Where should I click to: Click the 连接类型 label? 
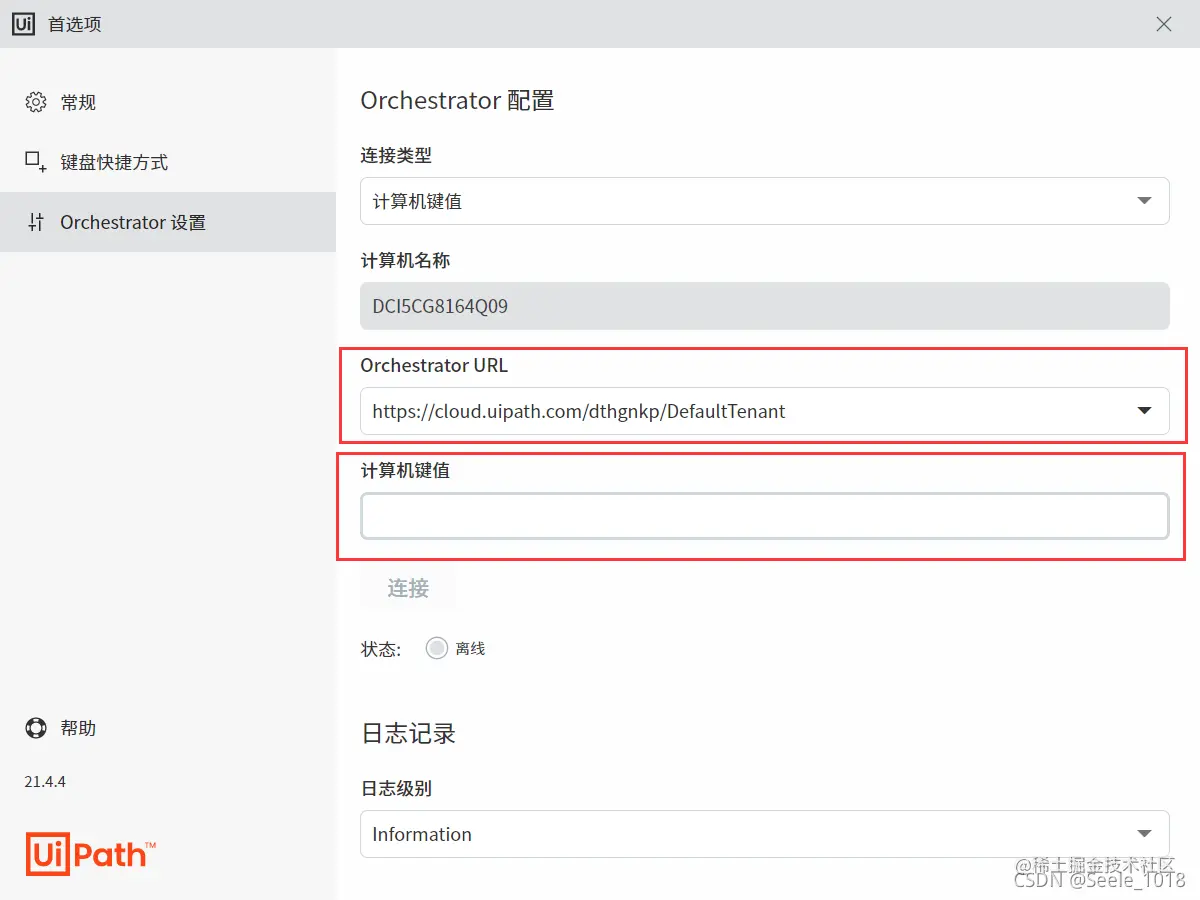coord(396,155)
